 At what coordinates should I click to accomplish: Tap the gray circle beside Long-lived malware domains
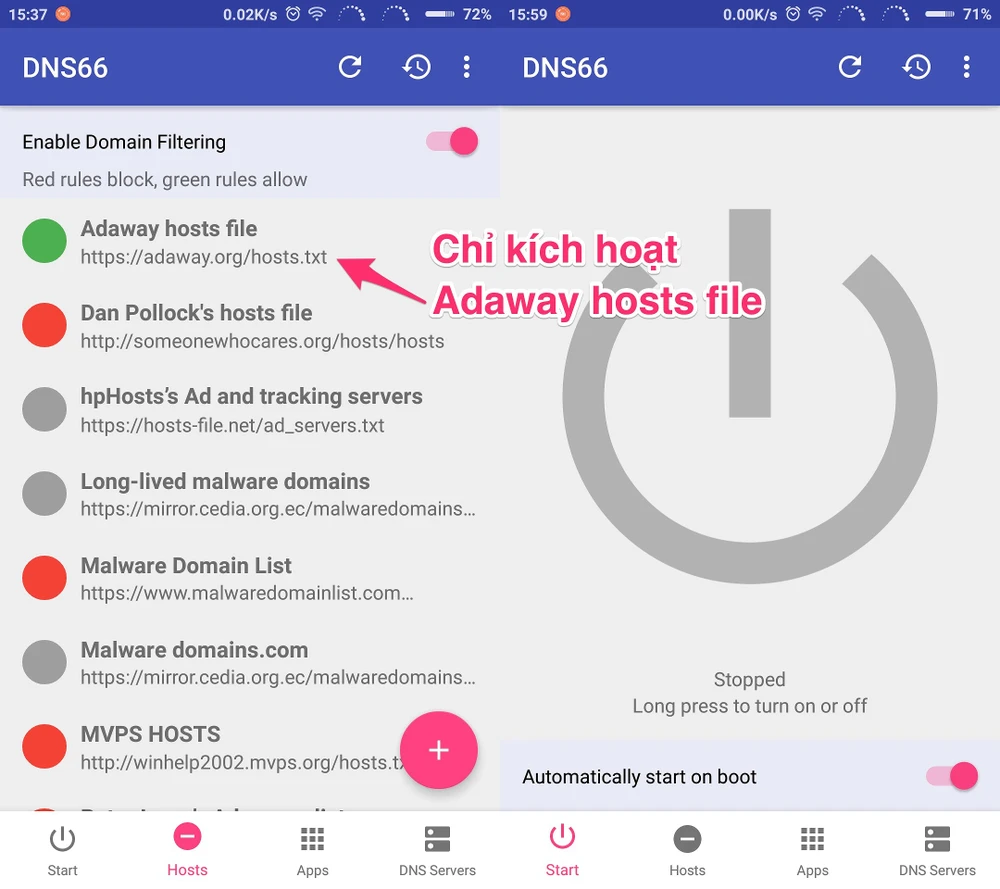tap(44, 494)
